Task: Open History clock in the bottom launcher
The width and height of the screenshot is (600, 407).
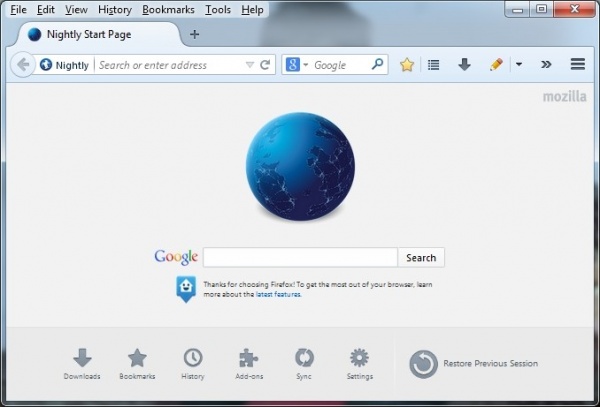Action: [x=193, y=364]
